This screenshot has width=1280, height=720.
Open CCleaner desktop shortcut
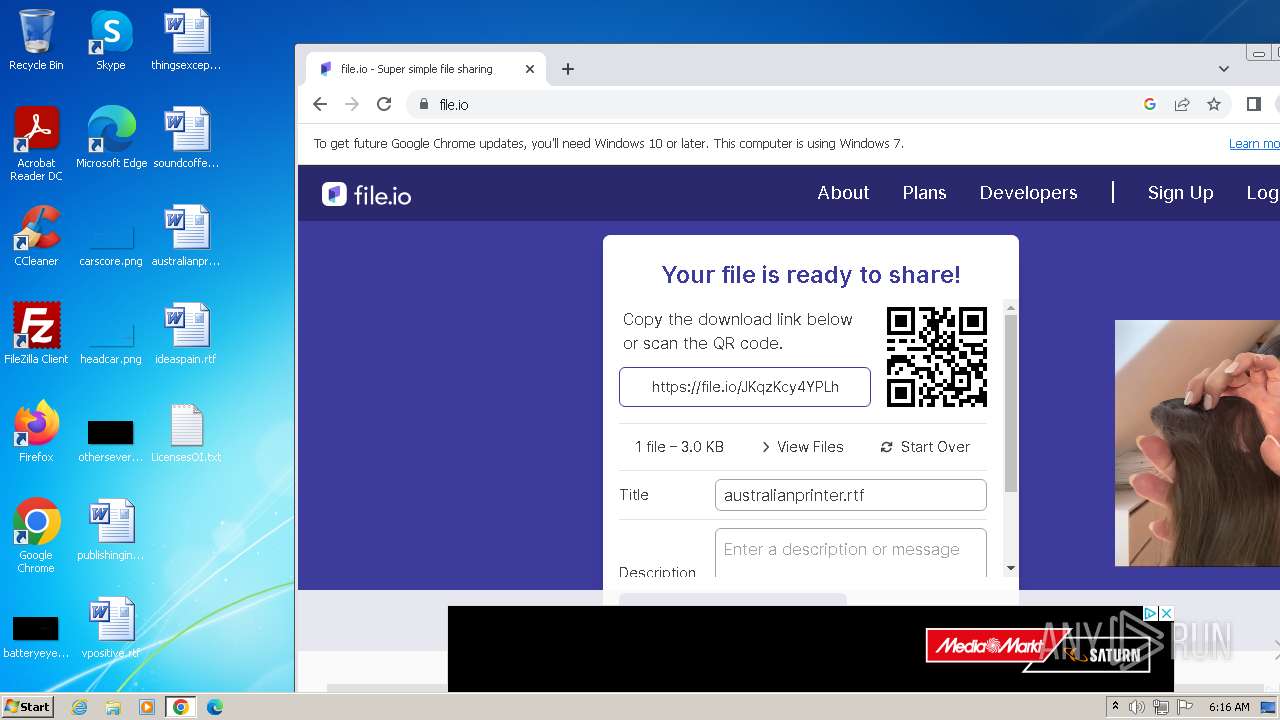pos(36,236)
